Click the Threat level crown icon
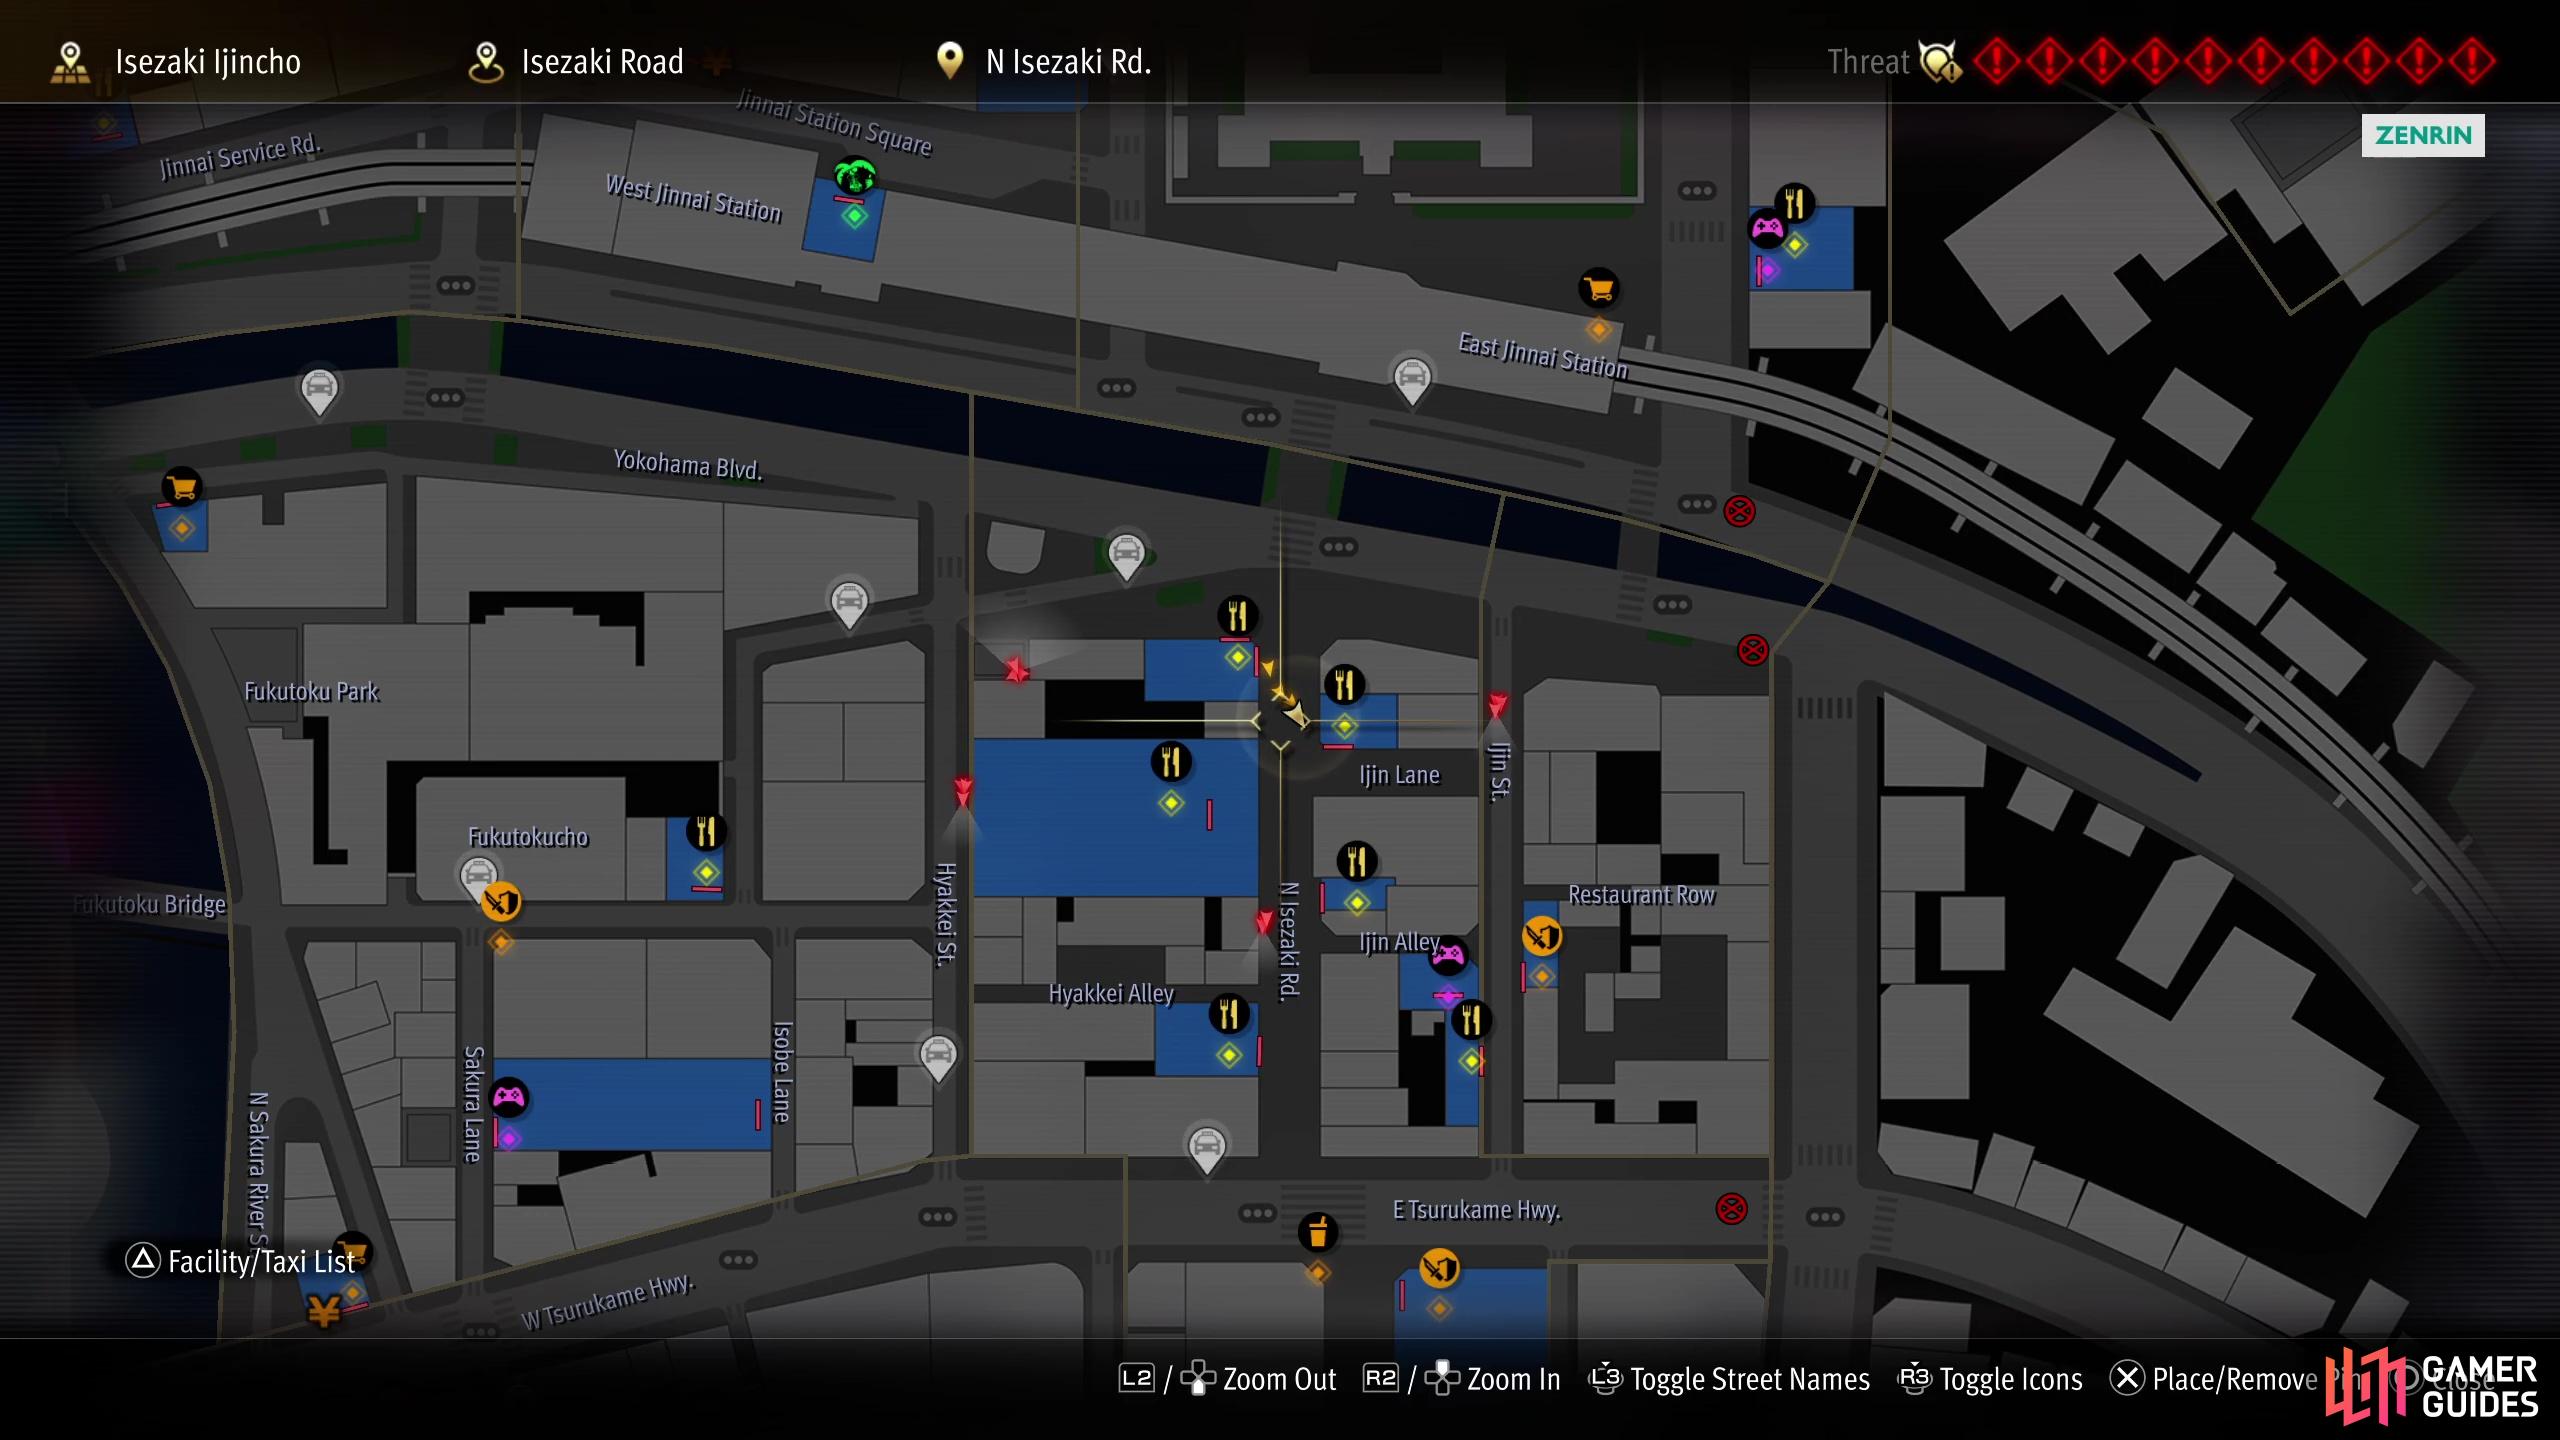 [x=1939, y=62]
